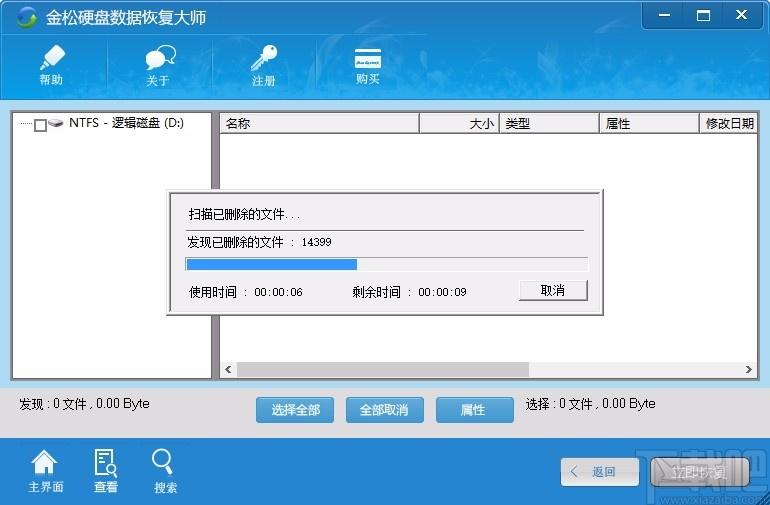Screen dimensions: 770x505
Task: Close the 金松硬盘数据恢复大师 window
Action: (742, 16)
